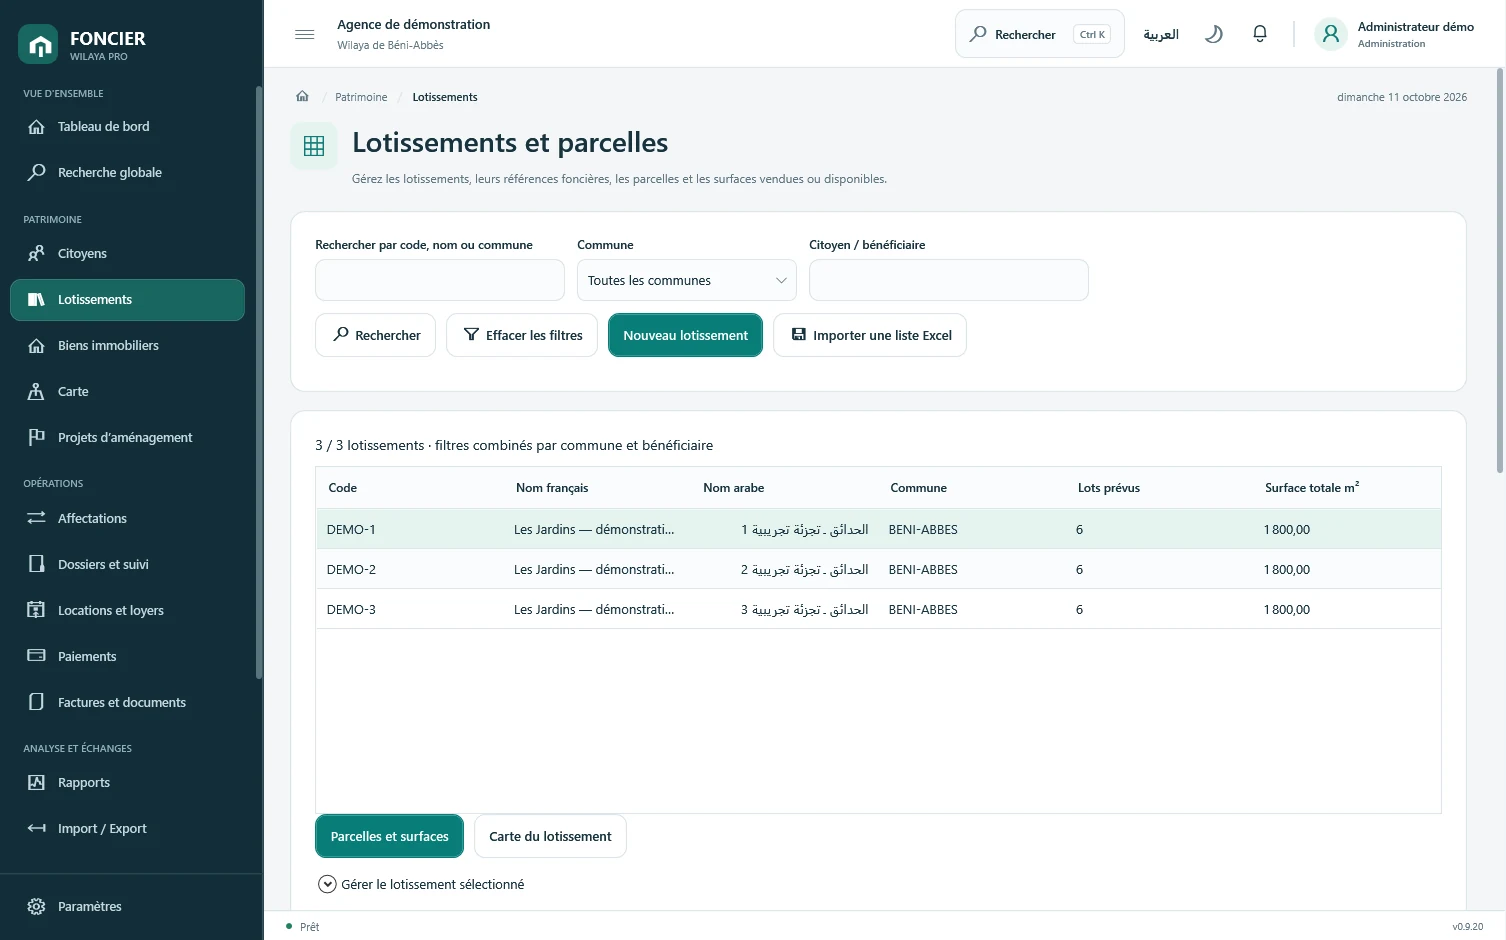Click the Projets d'aménagement flag icon

click(37, 437)
